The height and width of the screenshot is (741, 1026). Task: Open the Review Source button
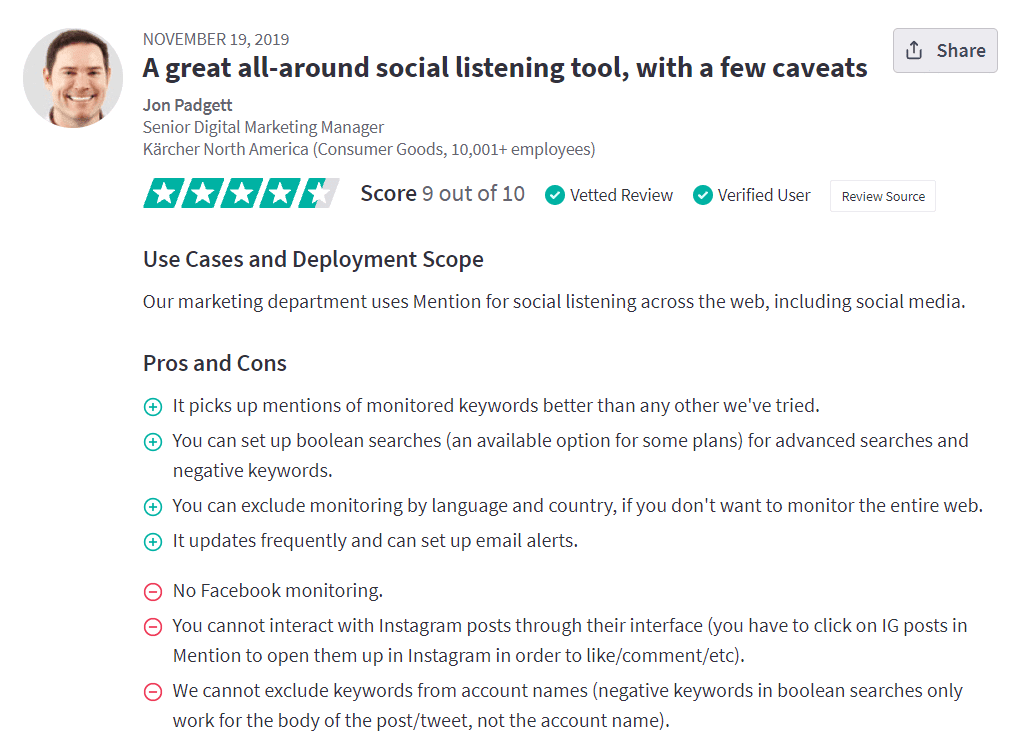883,196
